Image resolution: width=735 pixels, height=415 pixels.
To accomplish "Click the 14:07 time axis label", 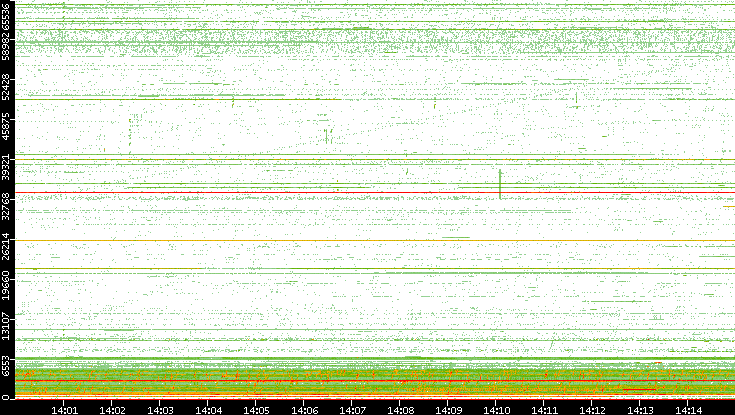I will pos(352,411).
